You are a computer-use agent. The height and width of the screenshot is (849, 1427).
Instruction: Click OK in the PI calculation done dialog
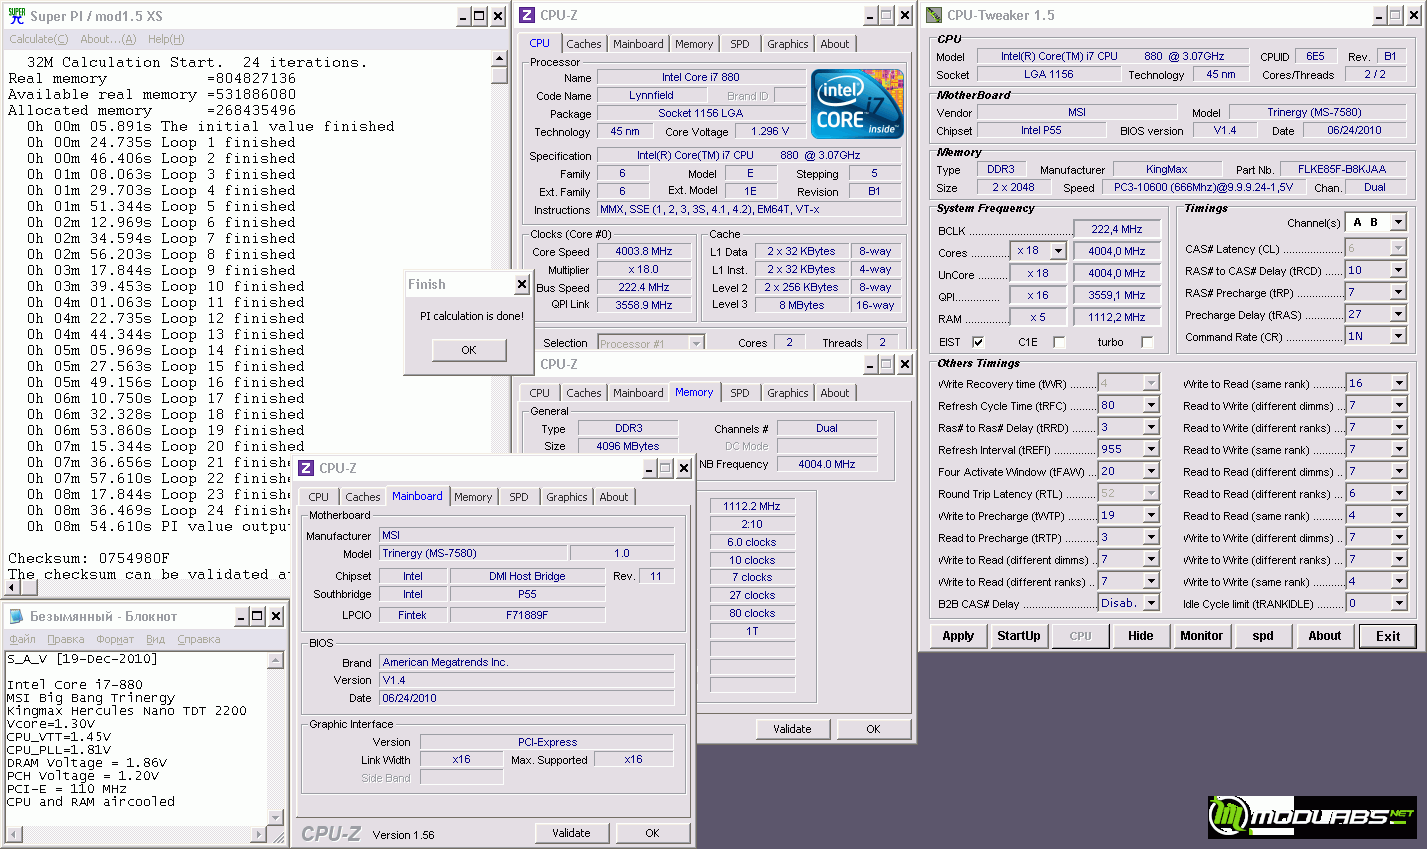(x=469, y=350)
